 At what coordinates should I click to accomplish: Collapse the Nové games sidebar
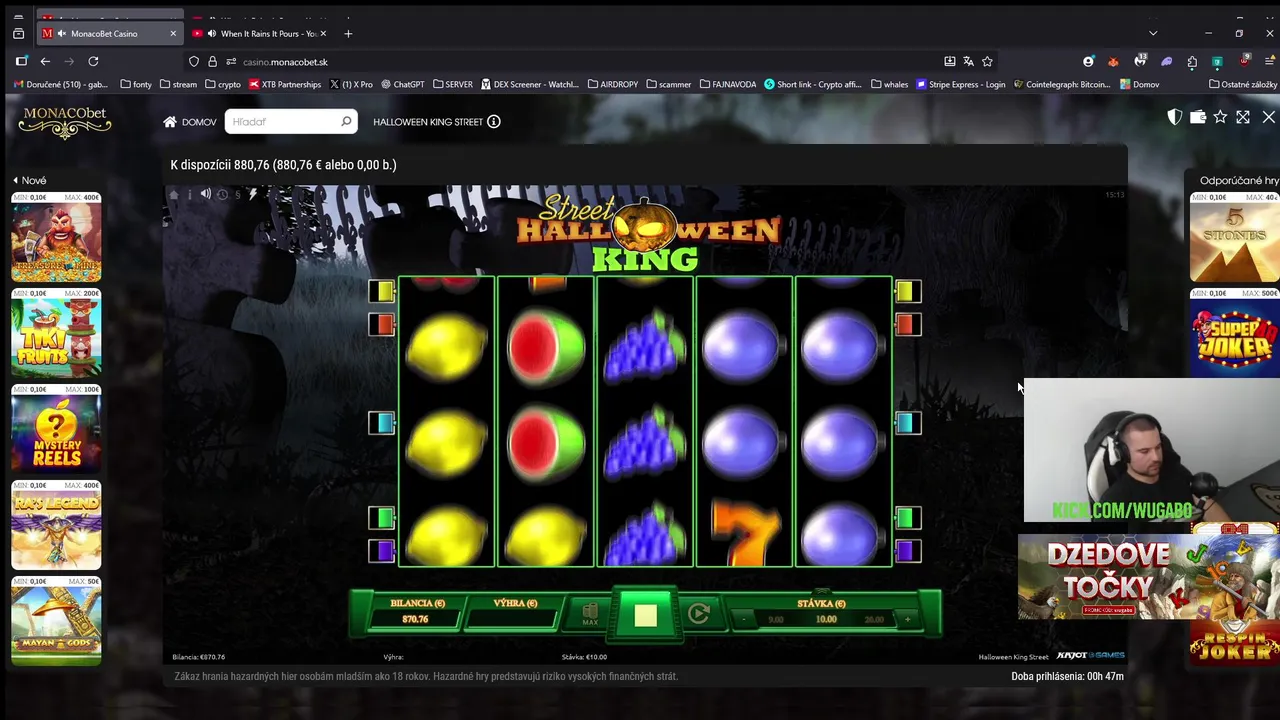pyautogui.click(x=29, y=180)
